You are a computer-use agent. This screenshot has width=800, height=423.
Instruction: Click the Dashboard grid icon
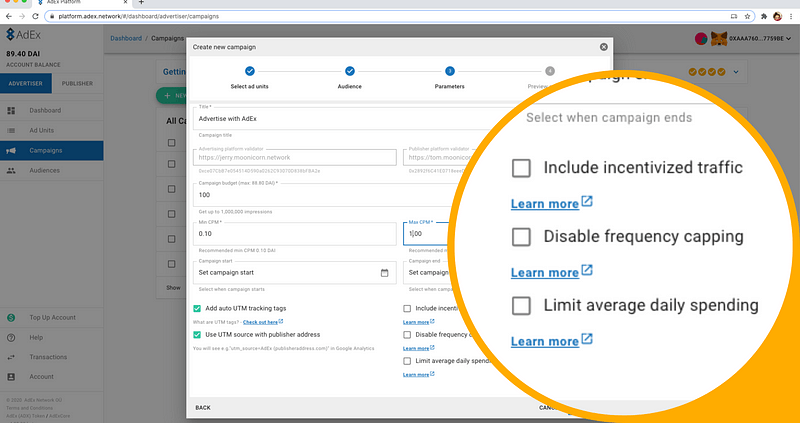click(11, 110)
